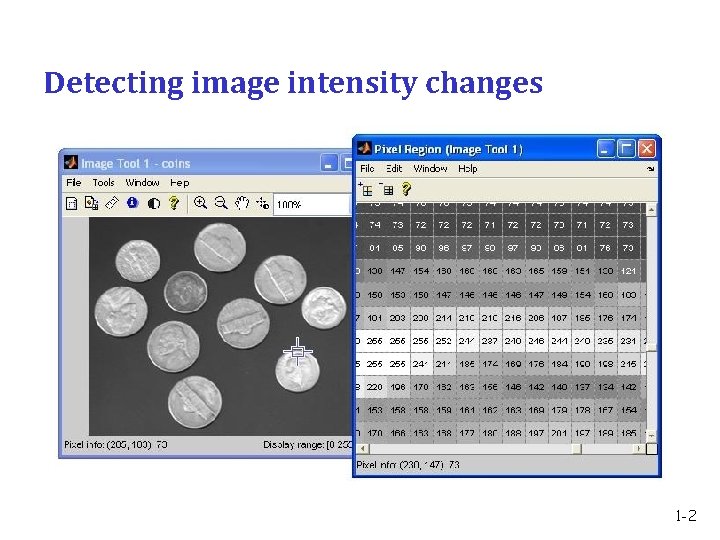720x540 pixels.
Task: Click Pixel Region vertical scrollbar up arrow
Action: pyautogui.click(x=651, y=210)
